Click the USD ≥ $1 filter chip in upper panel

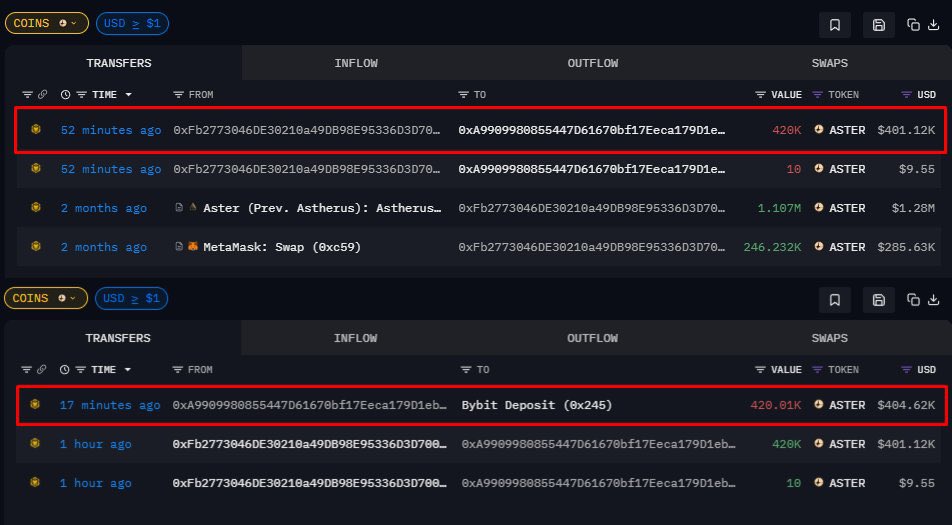tap(132, 23)
